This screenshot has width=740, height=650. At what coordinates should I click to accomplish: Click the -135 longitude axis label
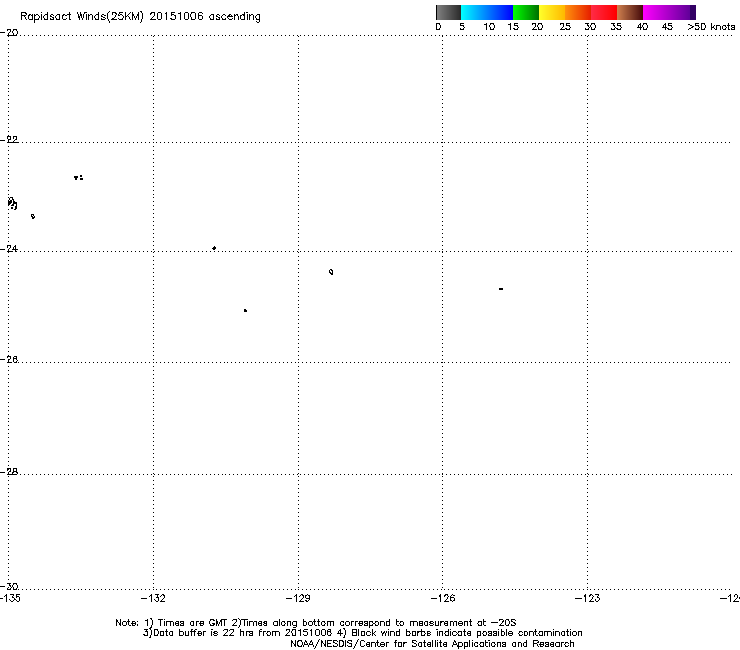[x=10, y=599]
